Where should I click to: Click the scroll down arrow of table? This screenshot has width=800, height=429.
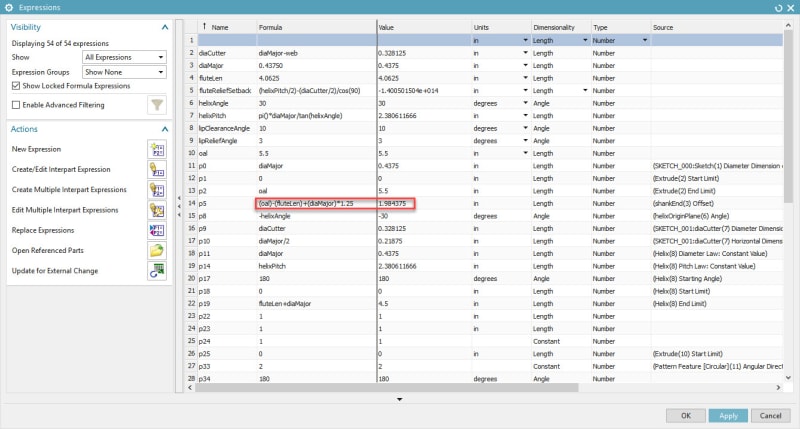tap(788, 378)
